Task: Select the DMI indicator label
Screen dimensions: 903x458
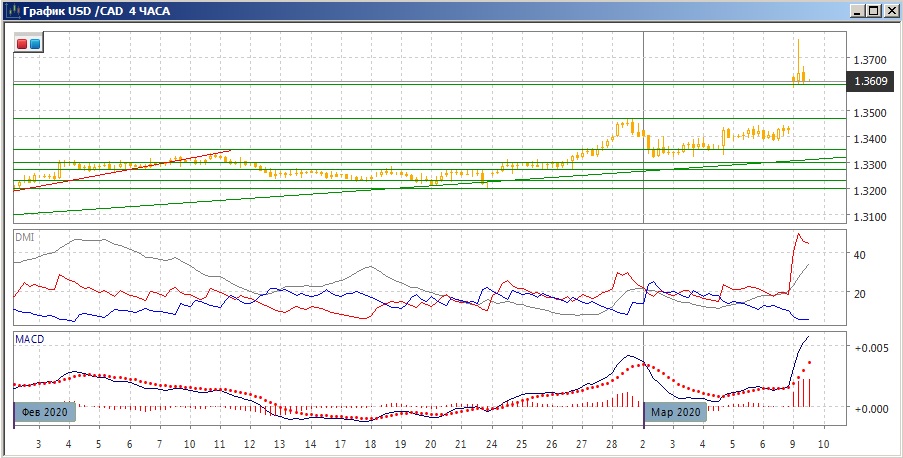Action: (x=24, y=237)
